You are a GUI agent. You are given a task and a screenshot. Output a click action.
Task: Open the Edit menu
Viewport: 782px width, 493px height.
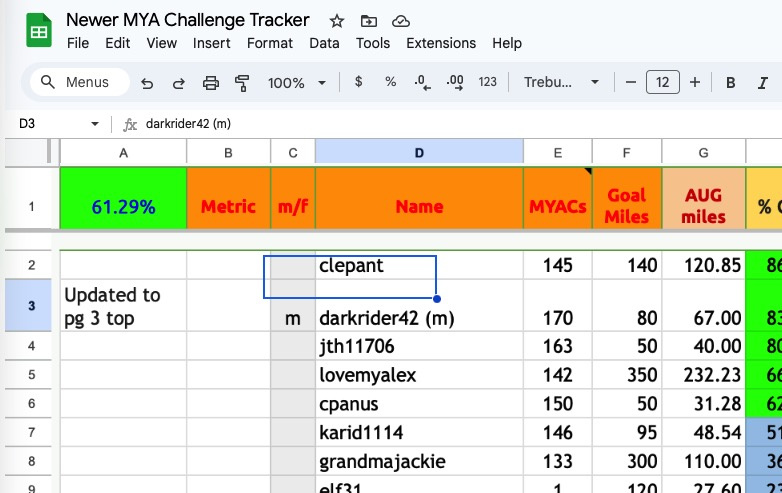click(x=118, y=43)
